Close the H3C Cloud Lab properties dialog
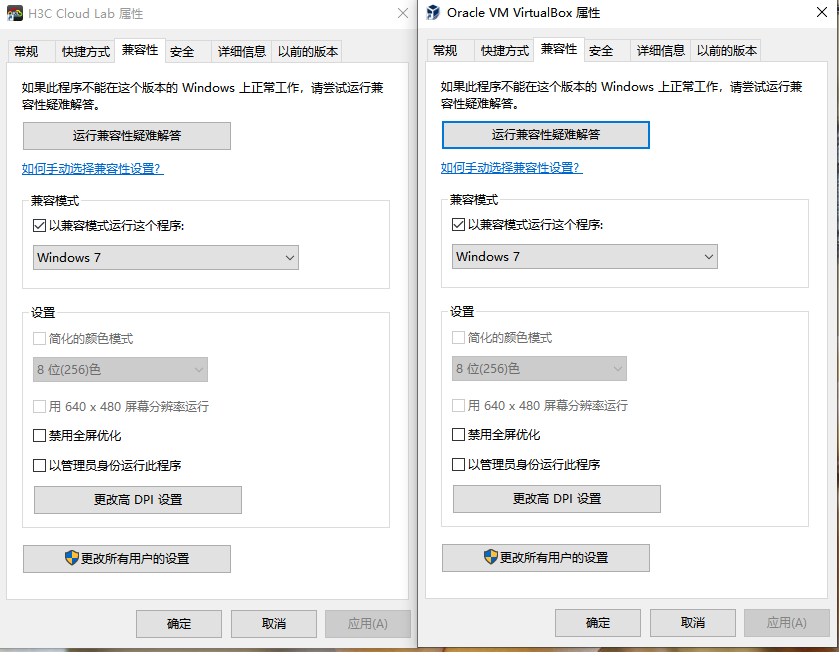 pos(402,13)
